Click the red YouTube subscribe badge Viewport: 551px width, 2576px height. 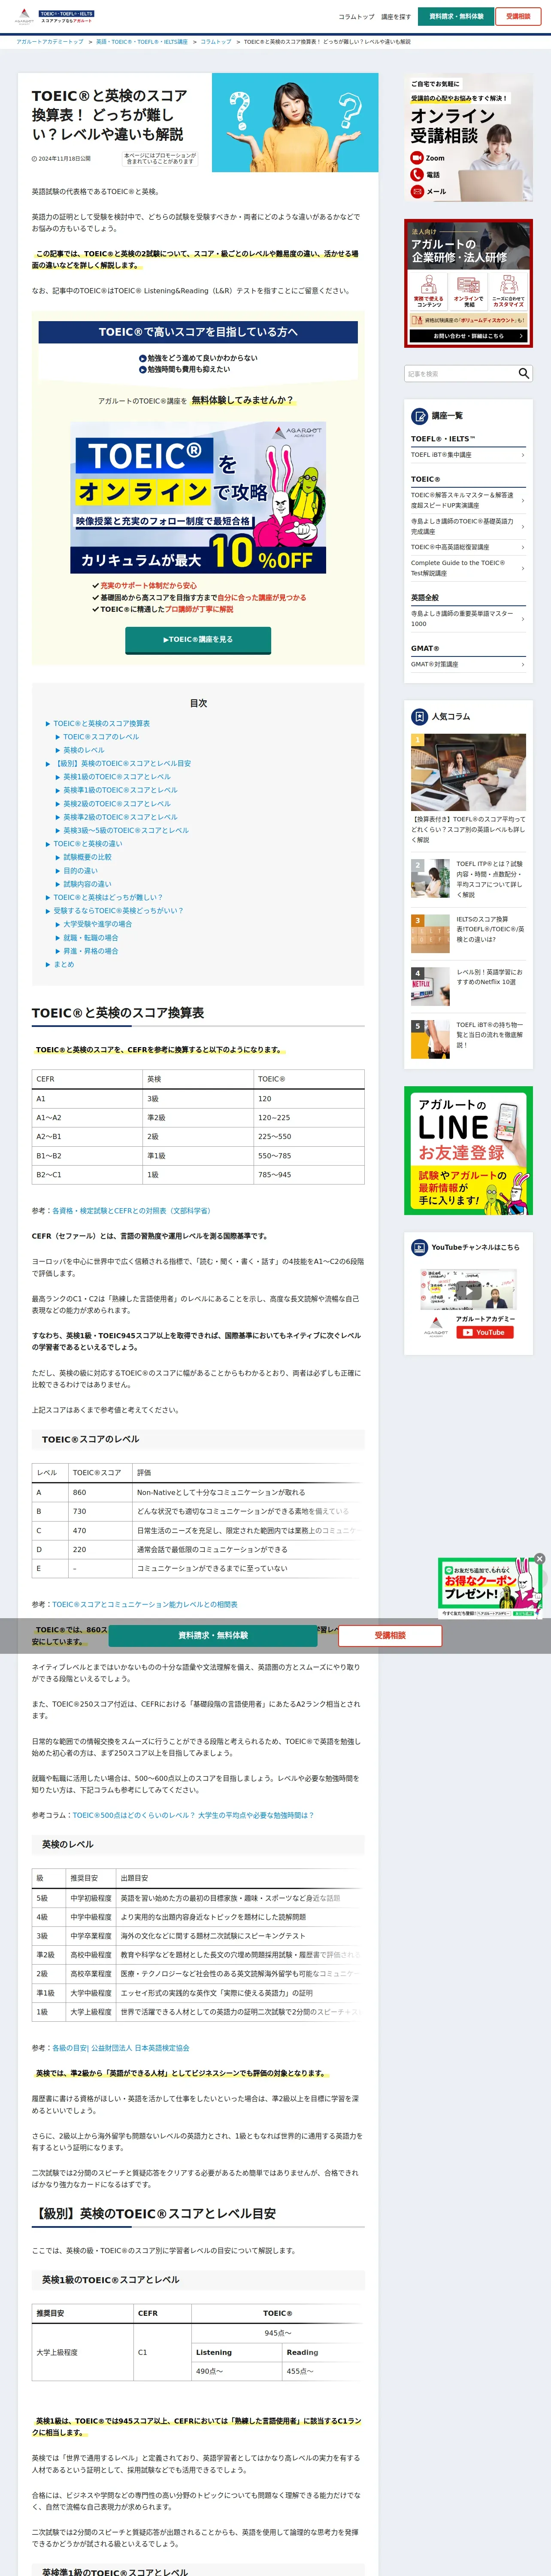[x=485, y=1332]
